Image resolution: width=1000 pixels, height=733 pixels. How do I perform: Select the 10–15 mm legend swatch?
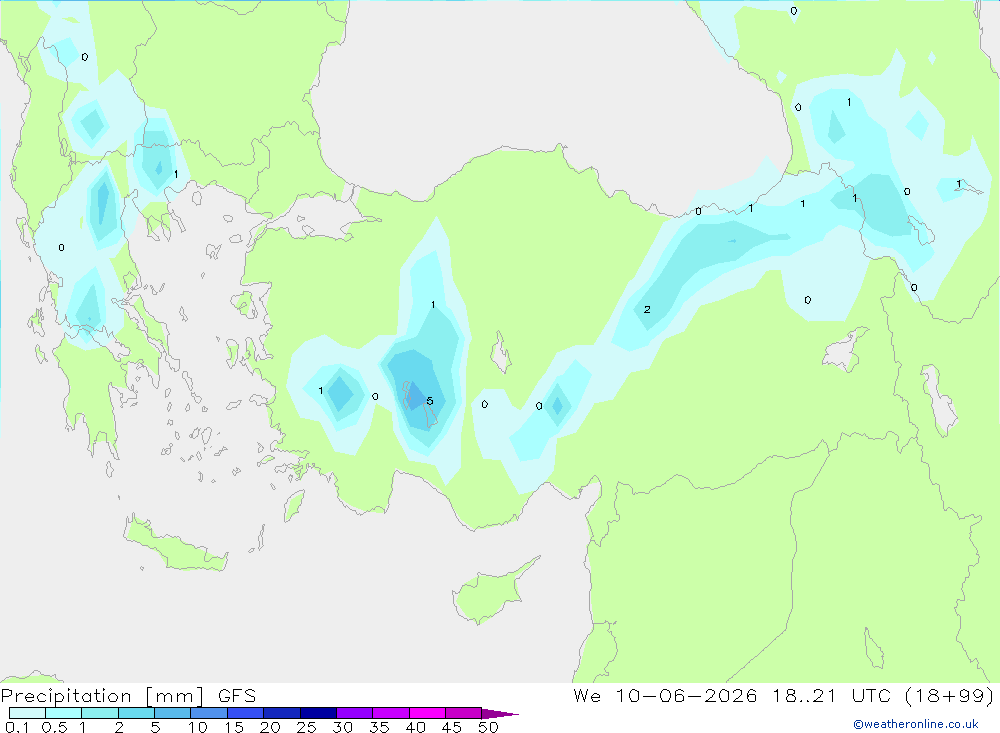[209, 713]
